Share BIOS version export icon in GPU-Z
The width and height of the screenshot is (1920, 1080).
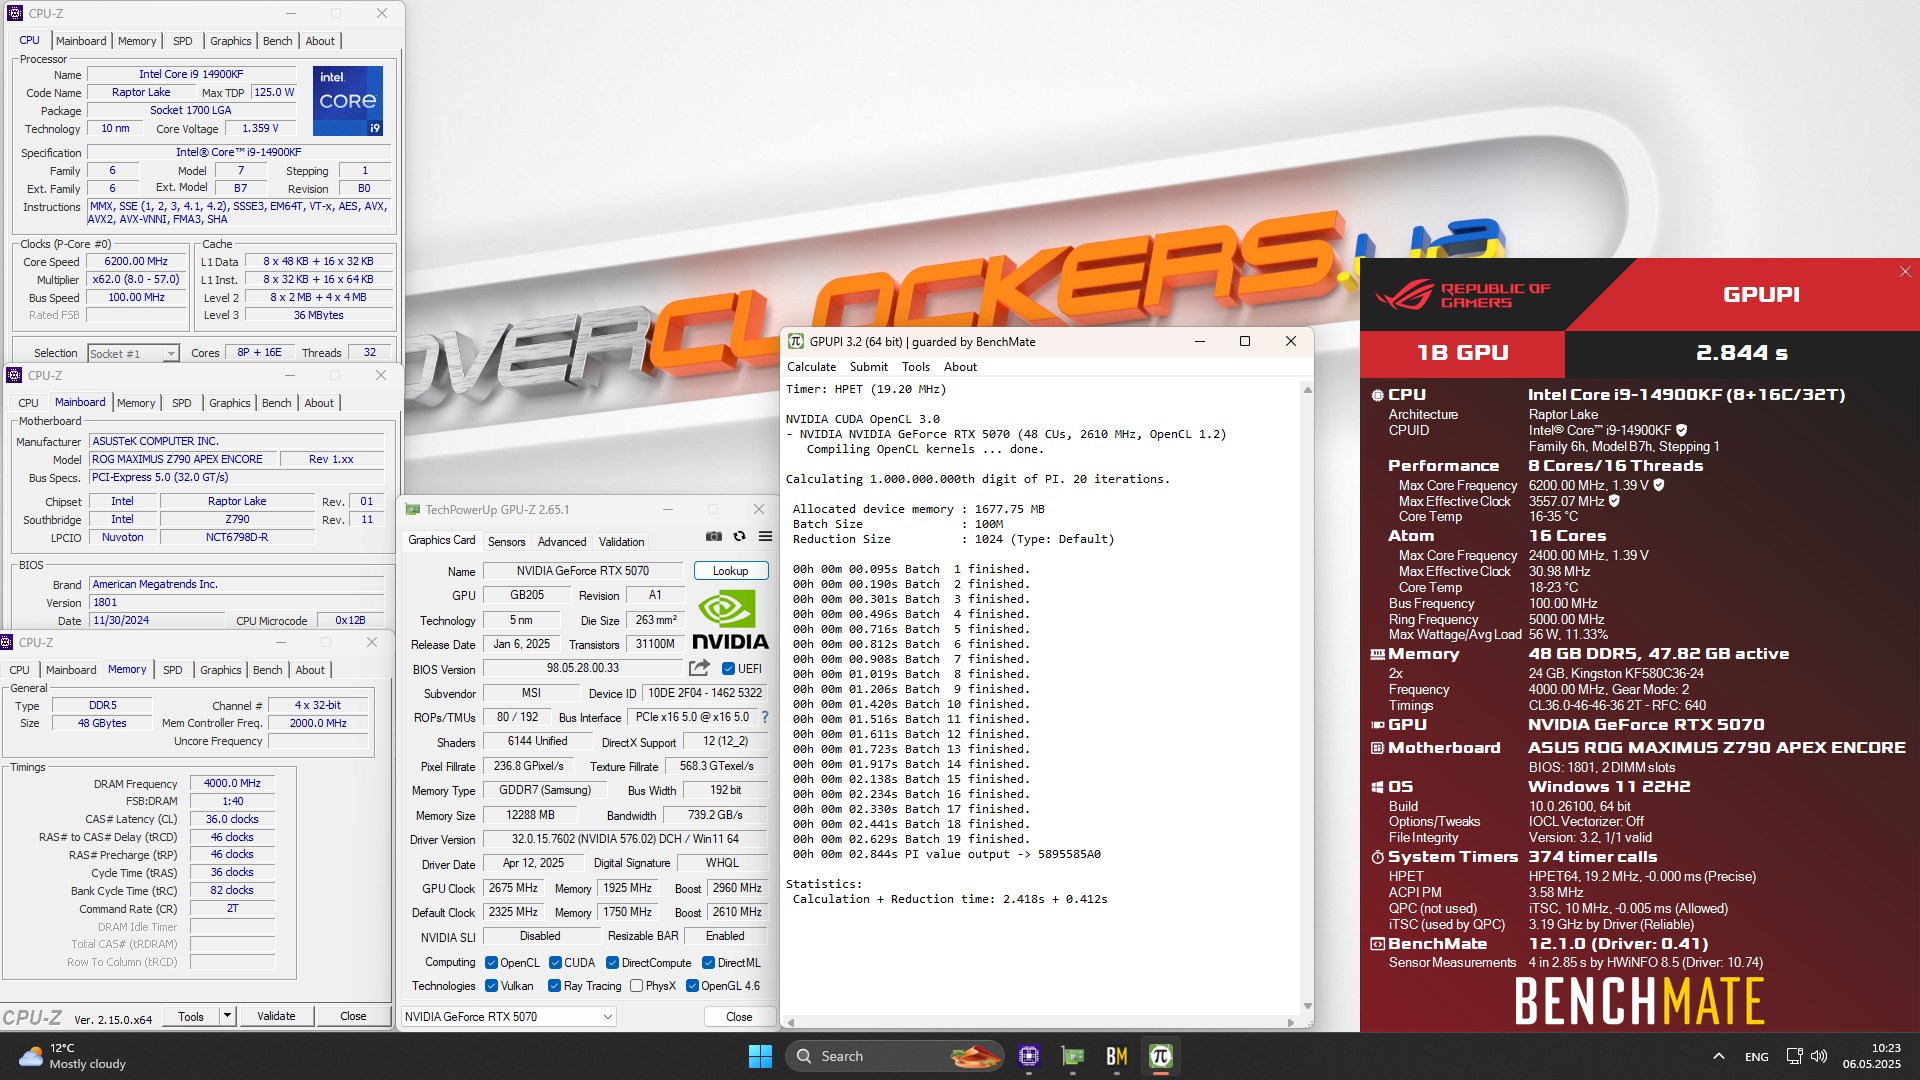(699, 668)
